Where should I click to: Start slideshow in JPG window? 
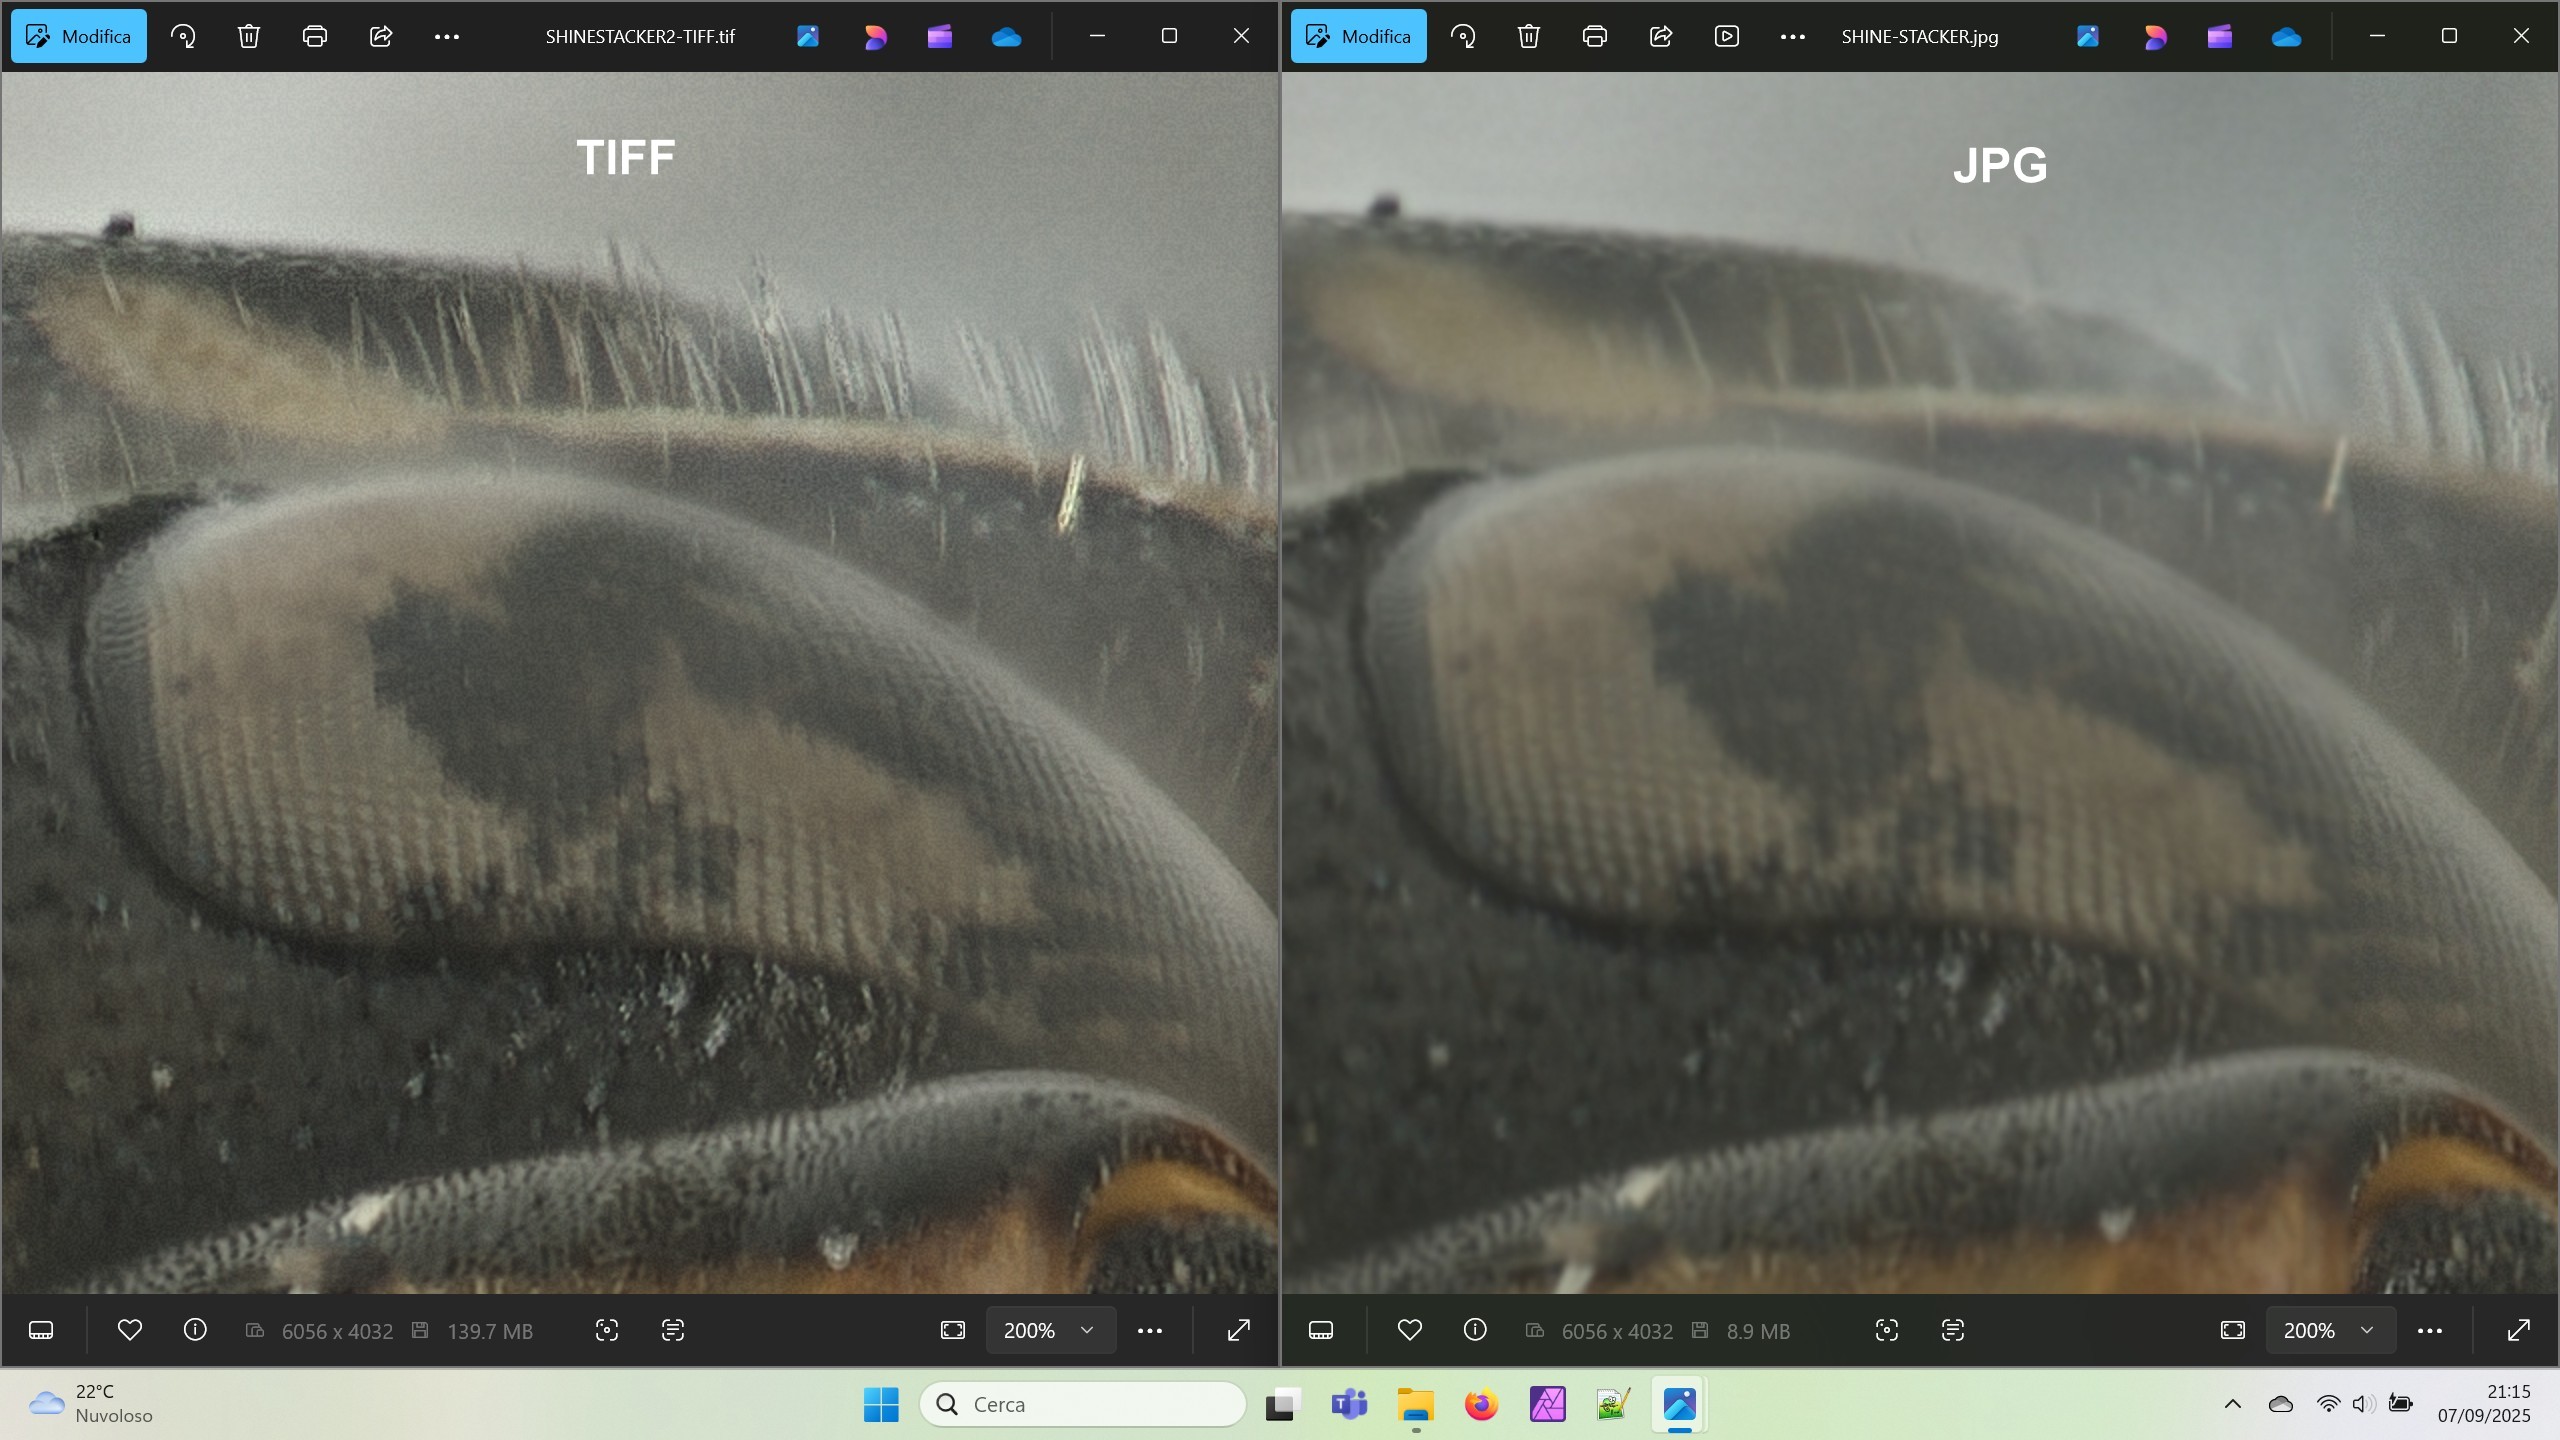(x=1727, y=36)
